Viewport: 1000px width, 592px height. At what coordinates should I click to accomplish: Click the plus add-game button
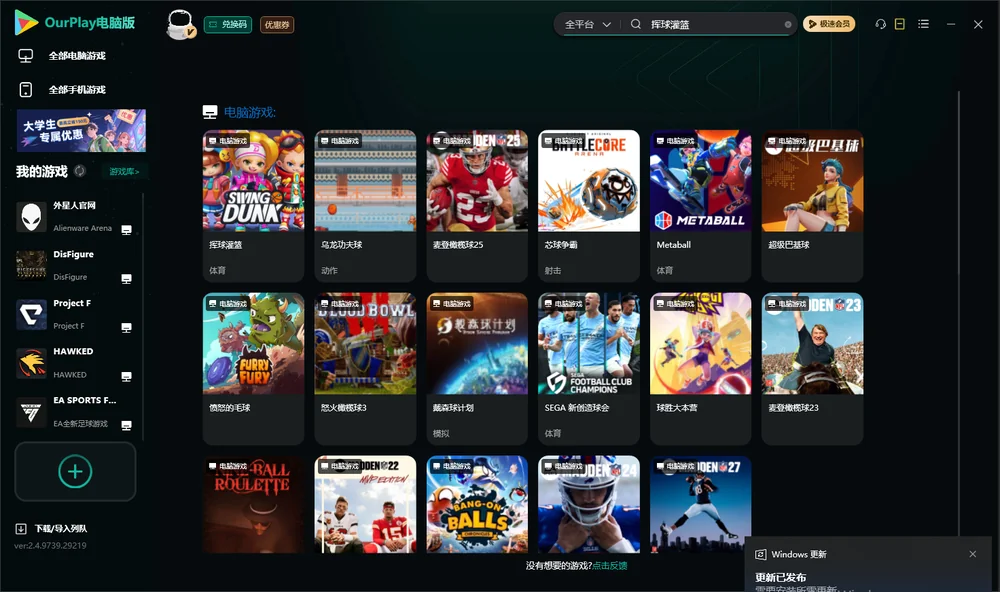75,472
